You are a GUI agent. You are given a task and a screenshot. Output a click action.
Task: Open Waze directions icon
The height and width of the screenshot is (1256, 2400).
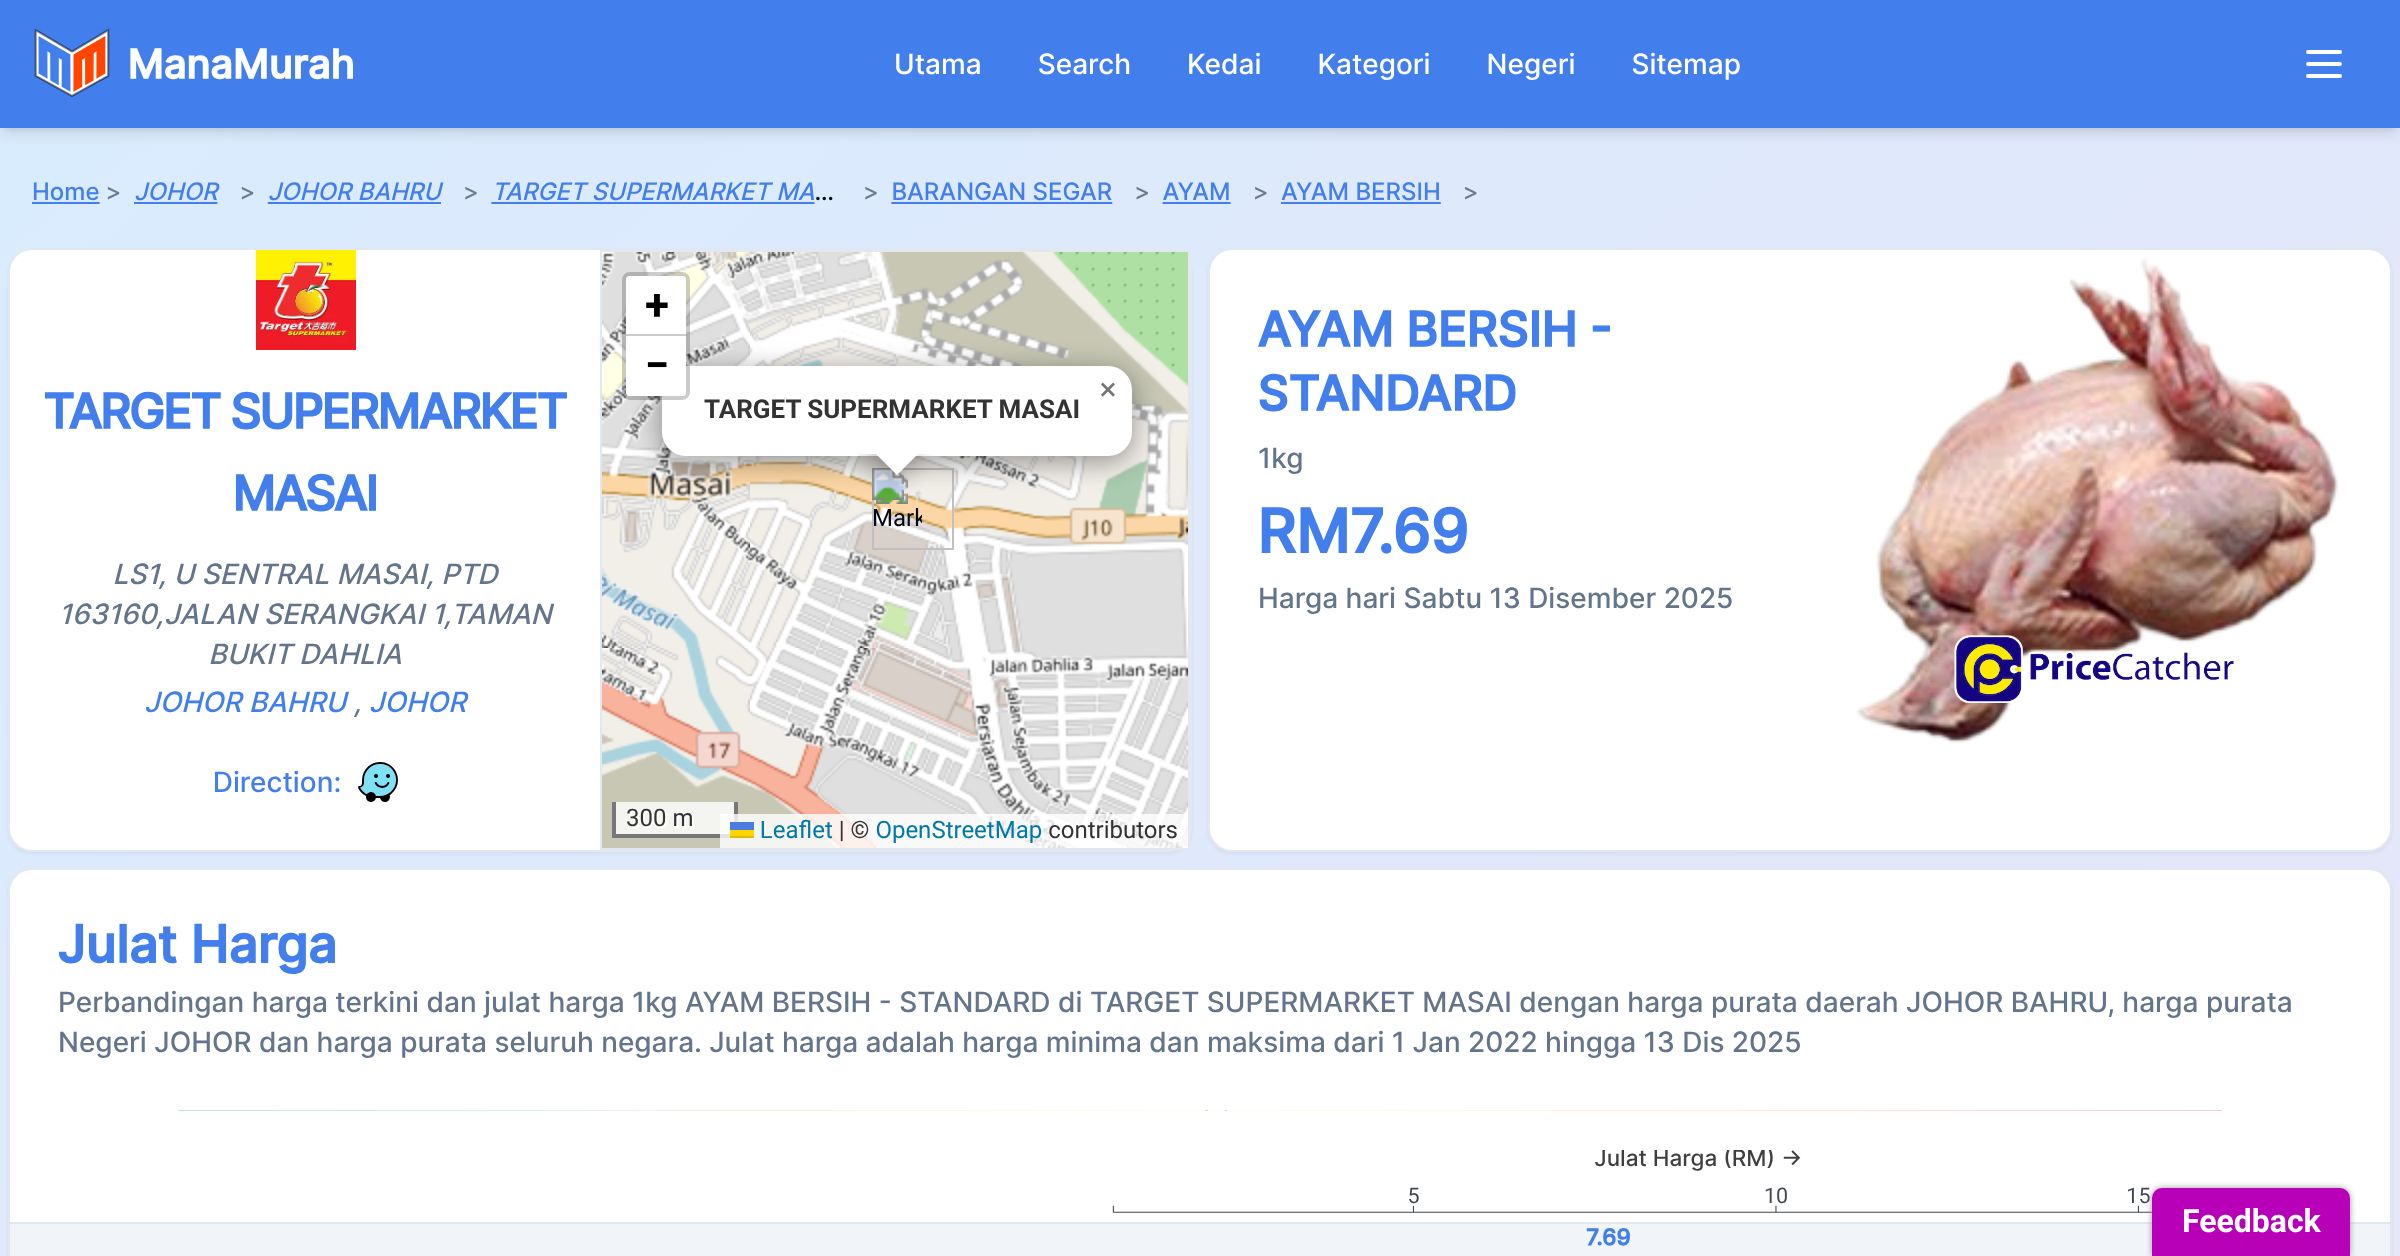pos(378,782)
